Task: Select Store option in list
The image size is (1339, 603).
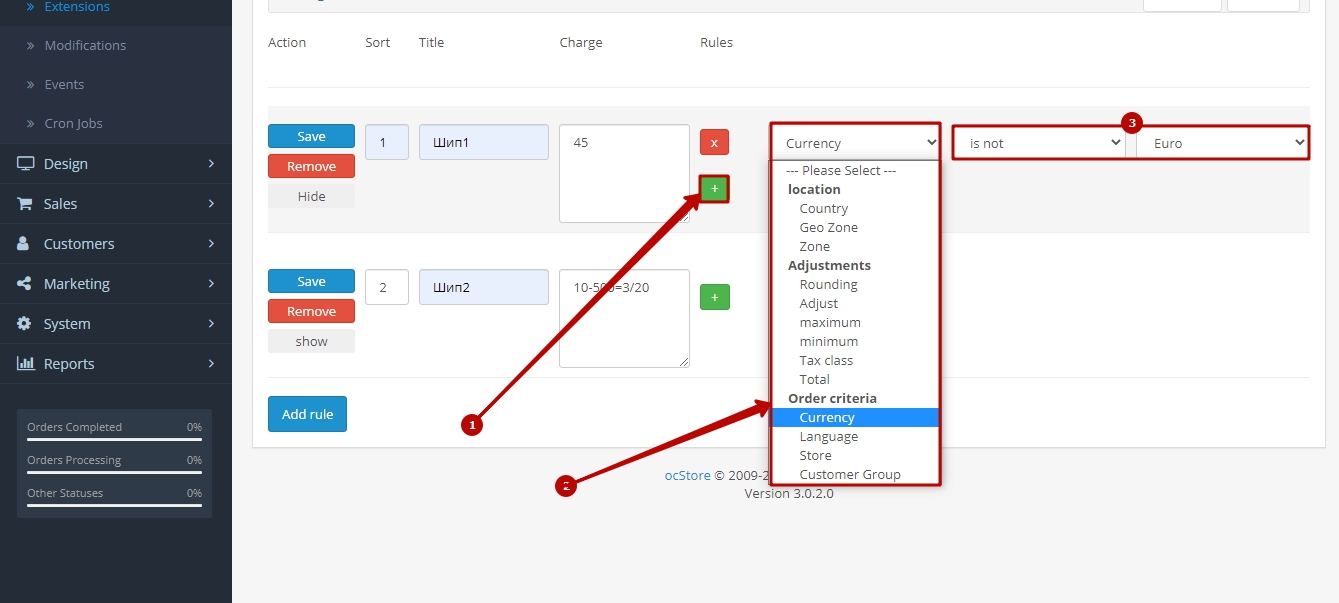Action: pos(855,455)
